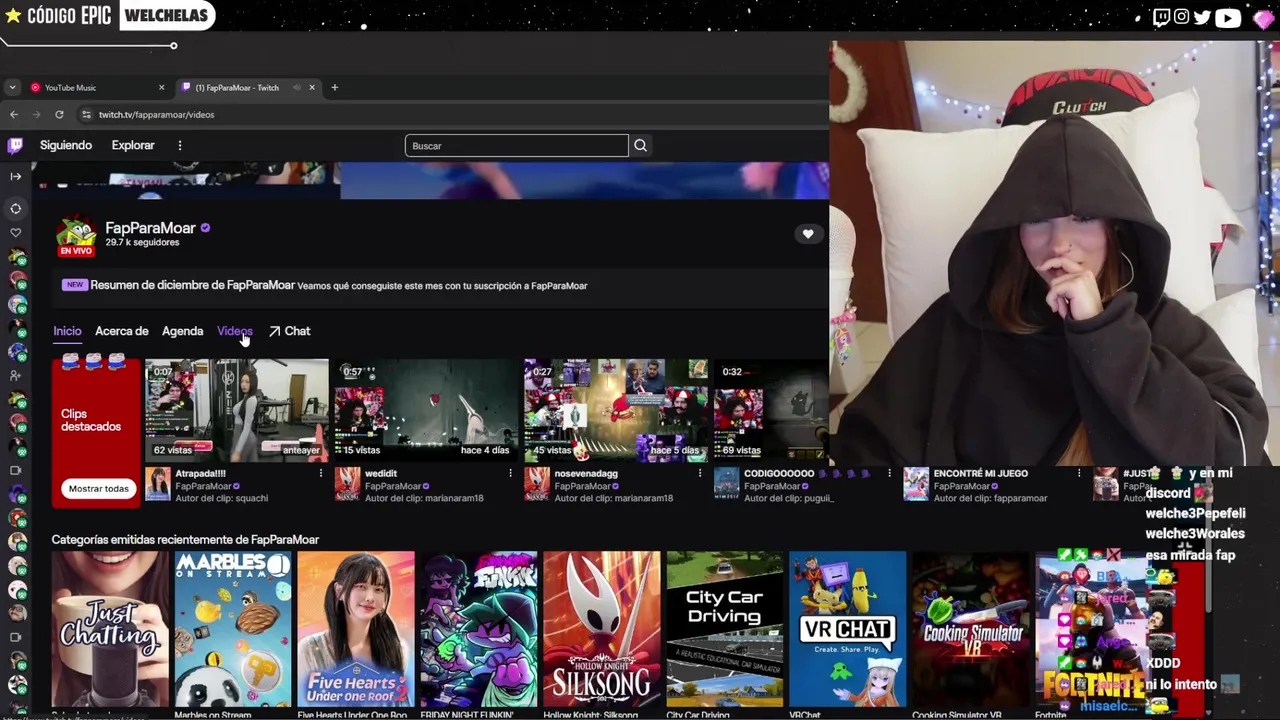Play the wedidit clip thumbnail
The height and width of the screenshot is (720, 1280).
(425, 410)
